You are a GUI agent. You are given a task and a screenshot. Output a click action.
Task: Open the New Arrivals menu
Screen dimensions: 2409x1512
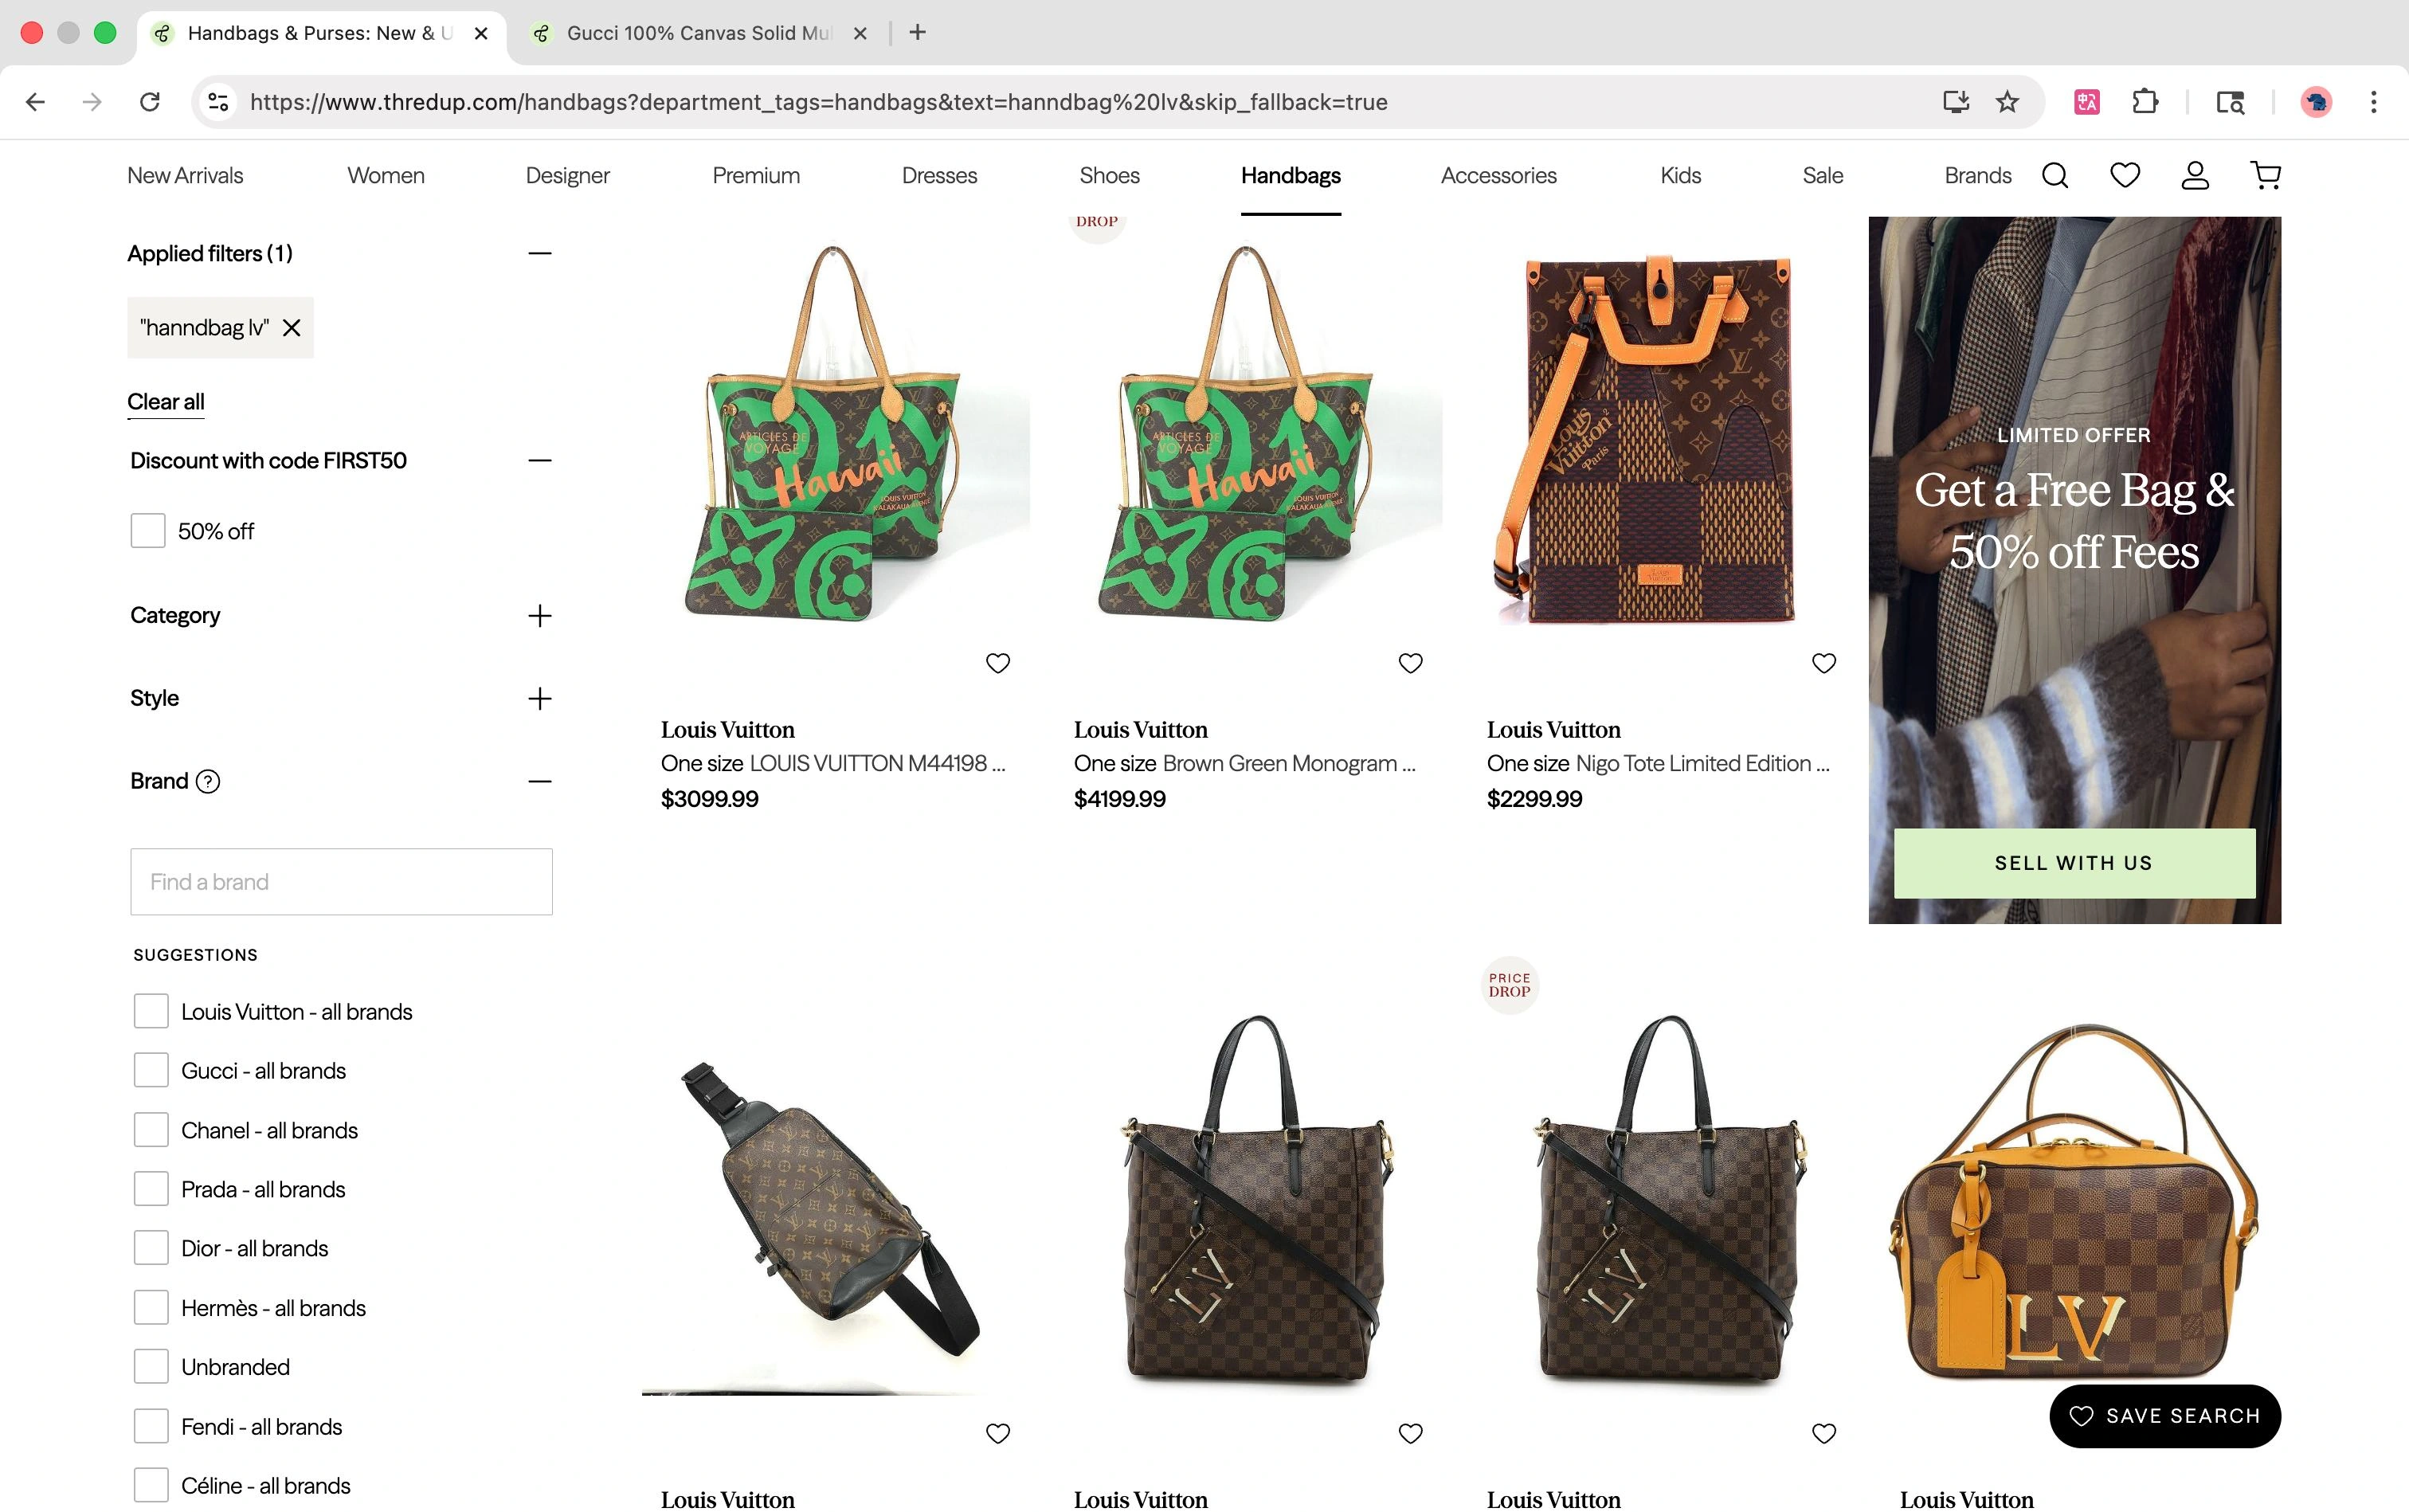pos(185,176)
